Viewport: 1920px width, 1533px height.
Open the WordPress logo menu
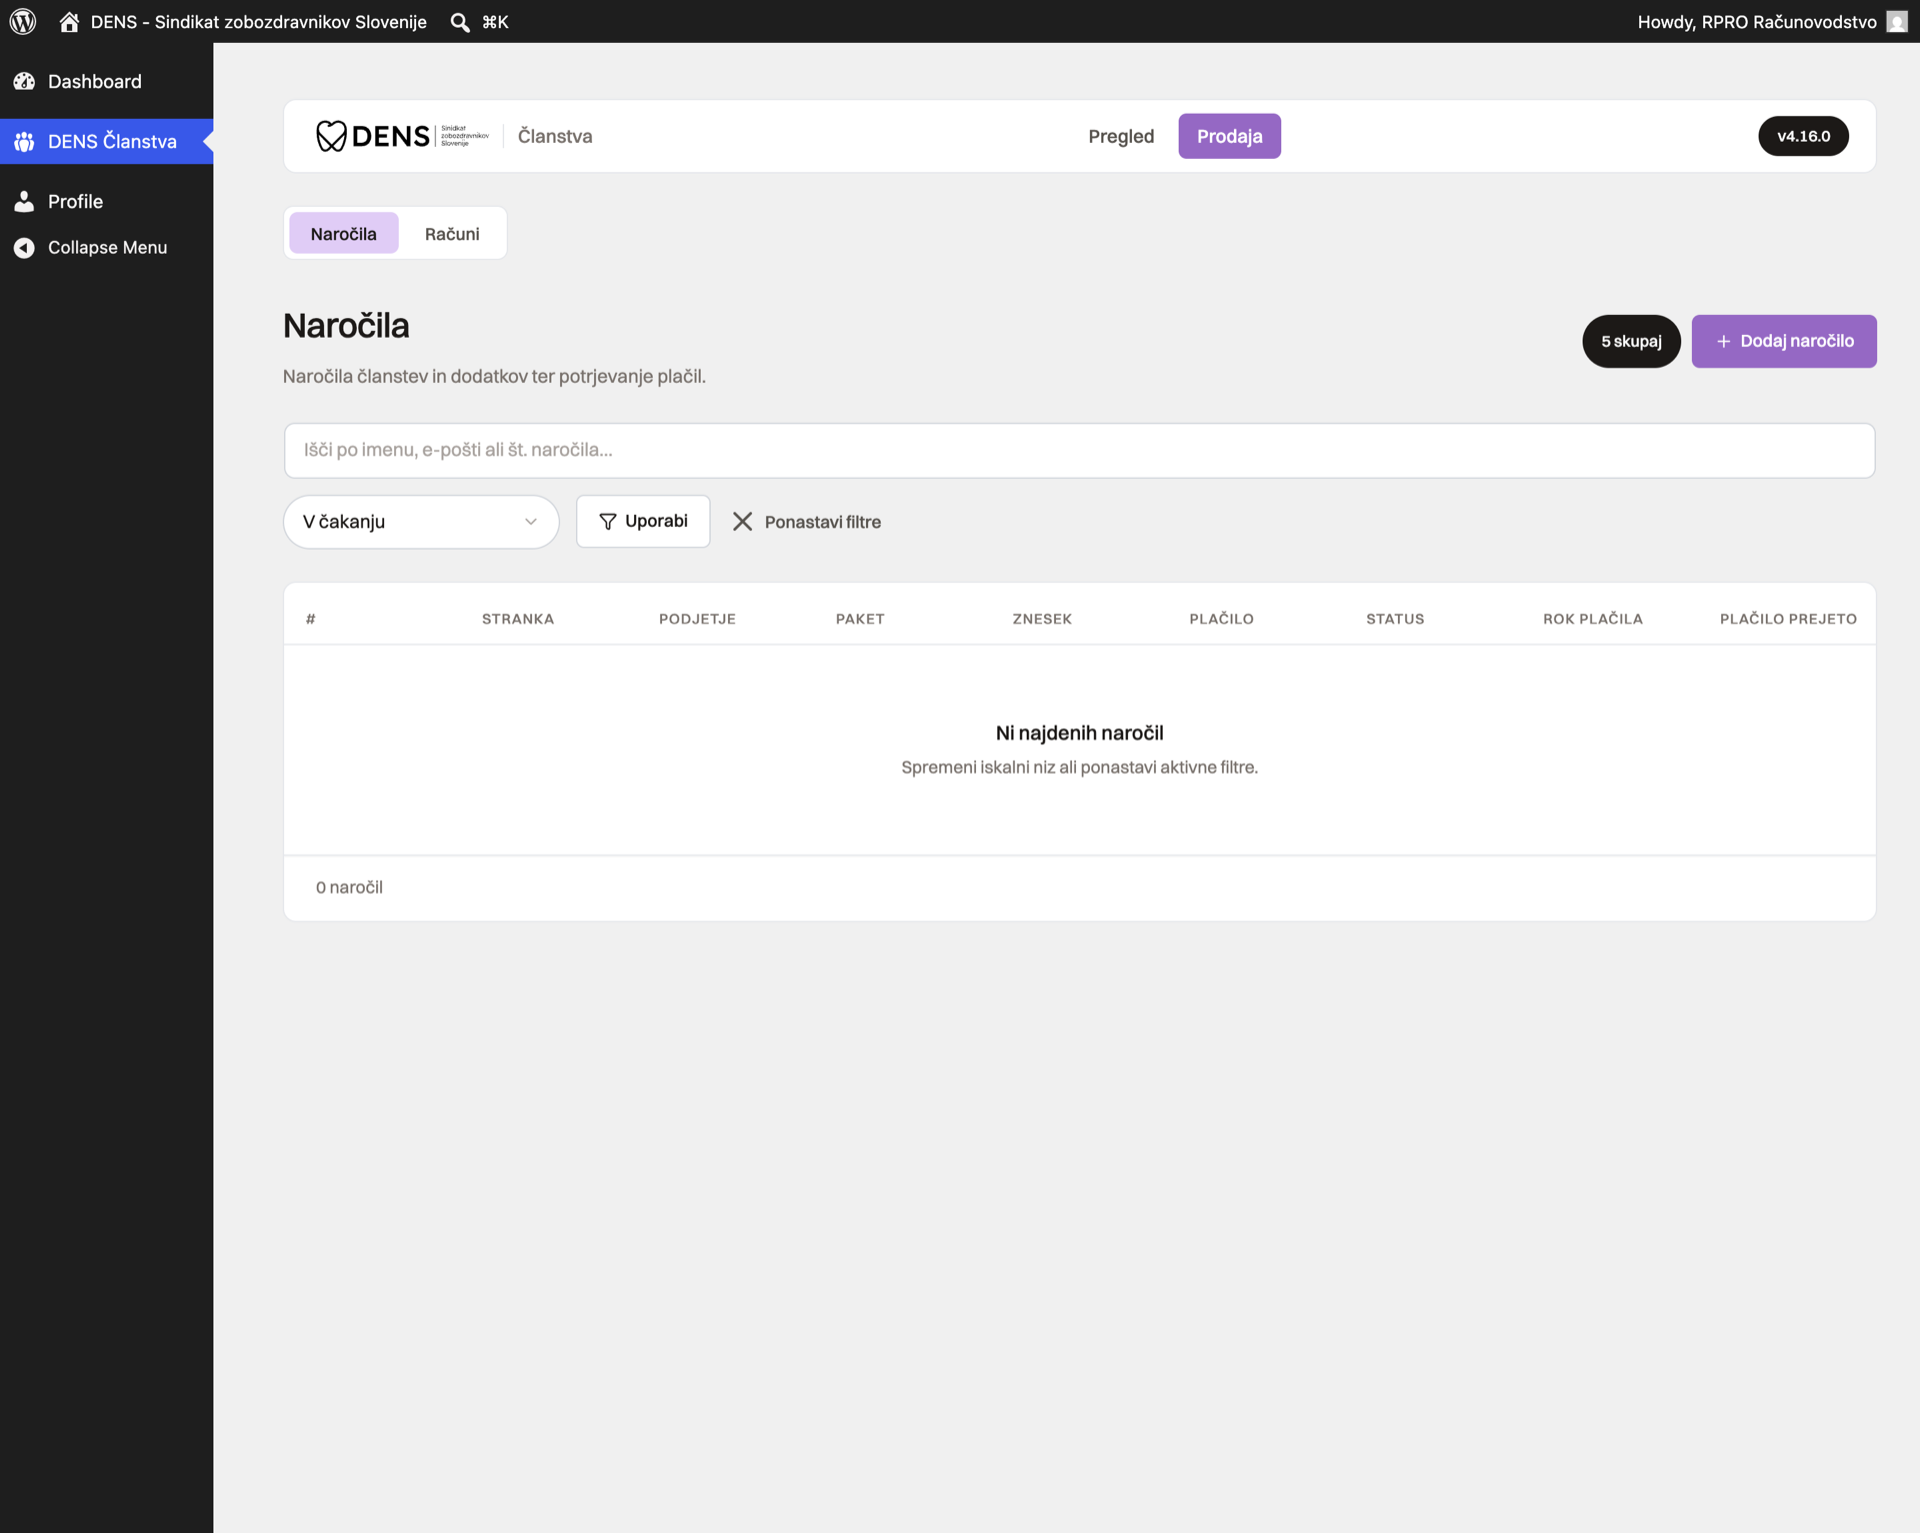[23, 21]
